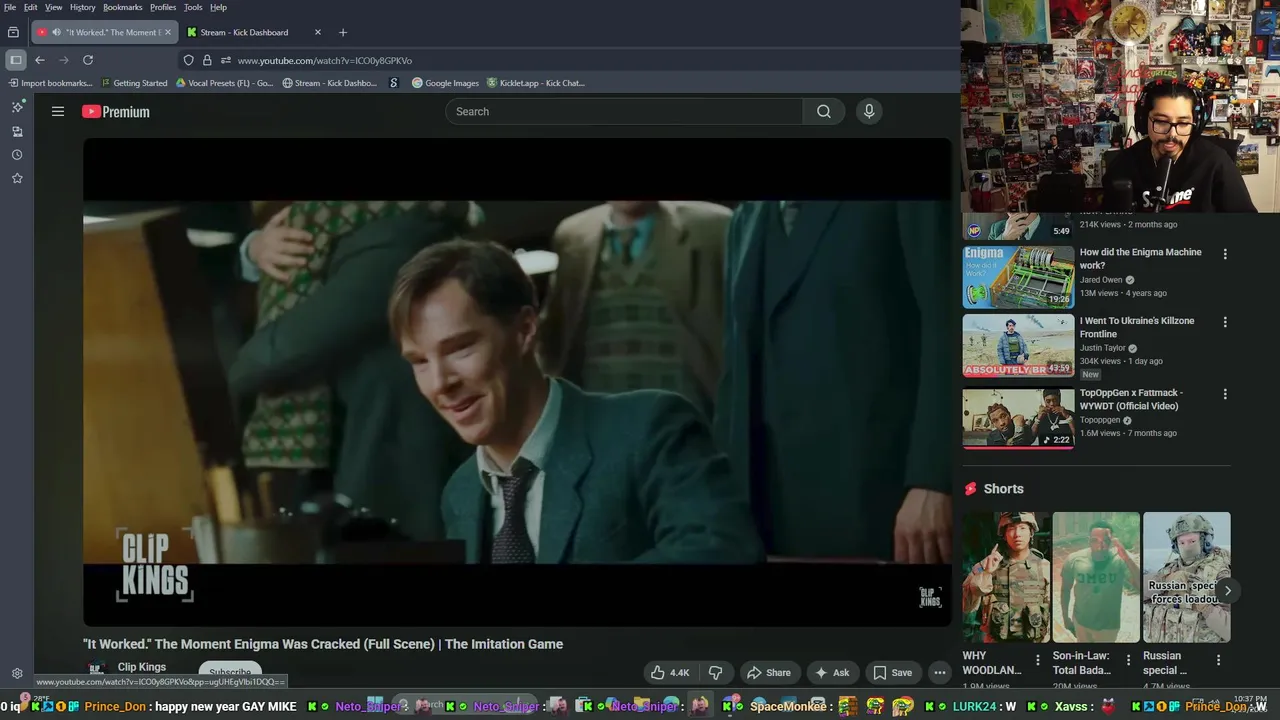The height and width of the screenshot is (720, 1280).
Task: Close the "It Worked." YouTube tab
Action: [167, 32]
